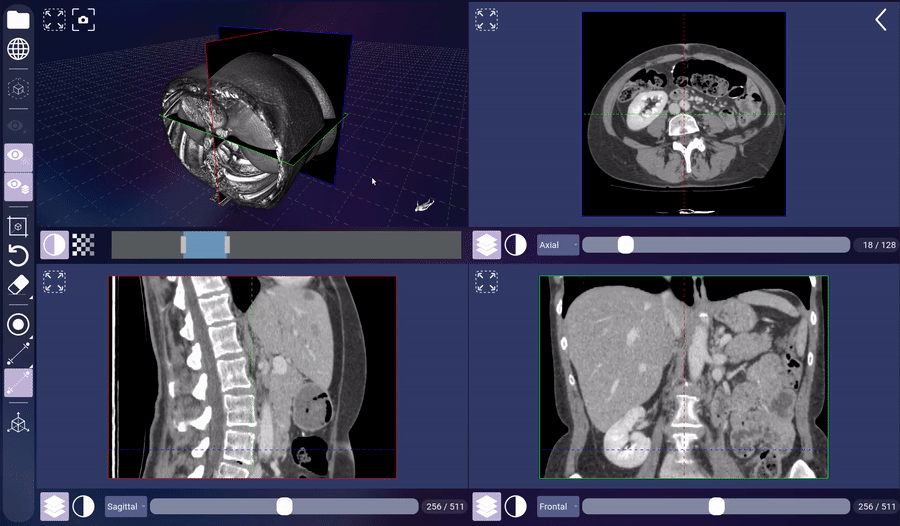Click the sagittal CT slice image
900x526 pixels.
pos(253,377)
